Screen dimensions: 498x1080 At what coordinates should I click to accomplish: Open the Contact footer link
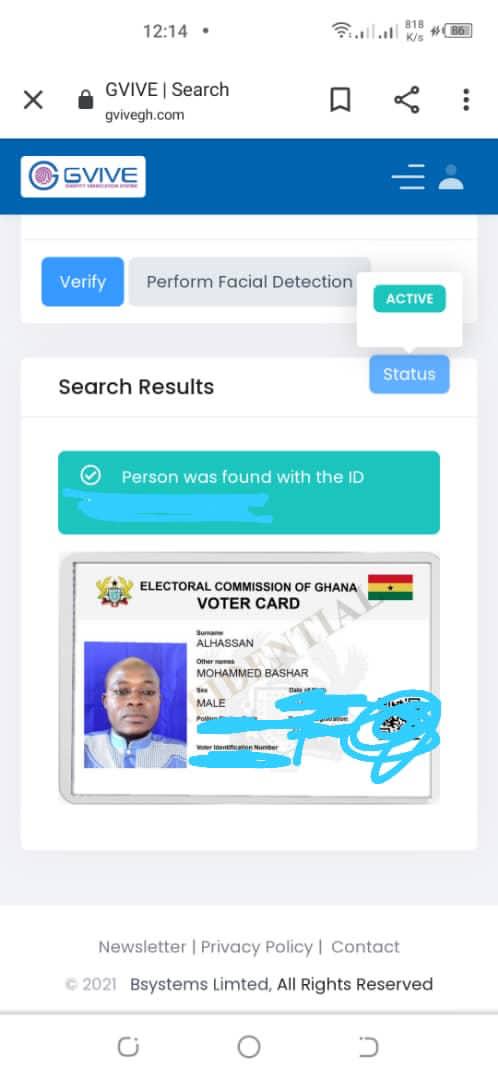coord(365,947)
